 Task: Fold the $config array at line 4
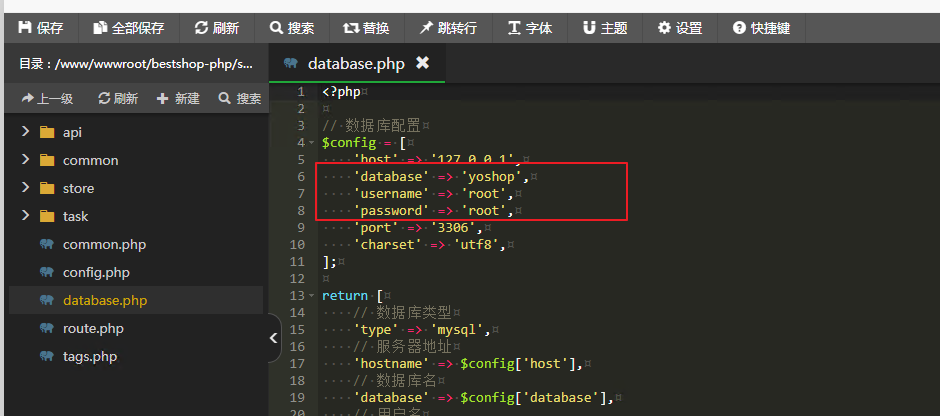pyautogui.click(x=312, y=143)
